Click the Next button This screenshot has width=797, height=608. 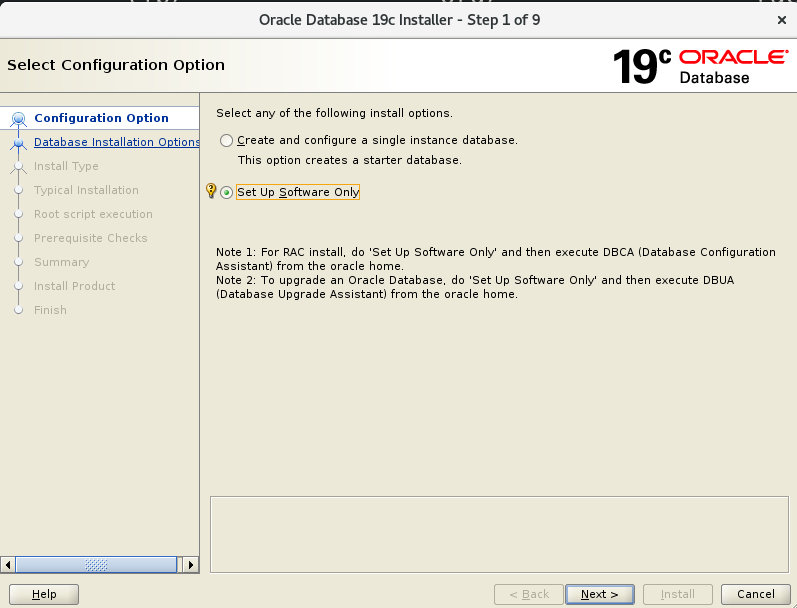coord(600,594)
